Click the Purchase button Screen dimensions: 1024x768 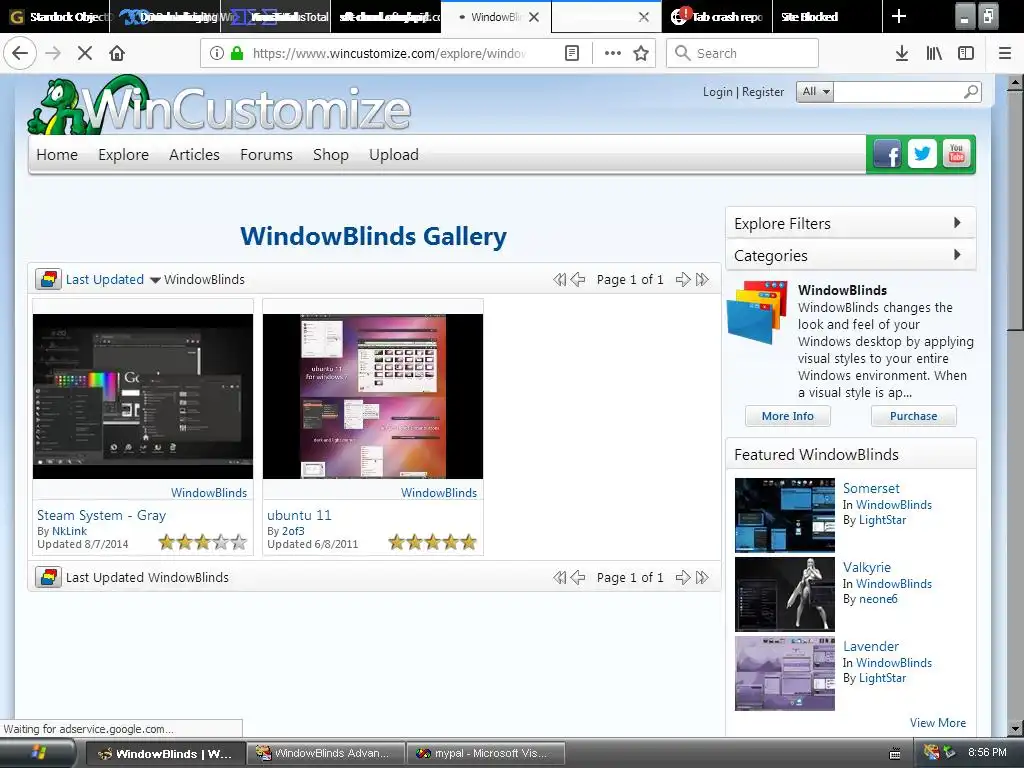914,416
